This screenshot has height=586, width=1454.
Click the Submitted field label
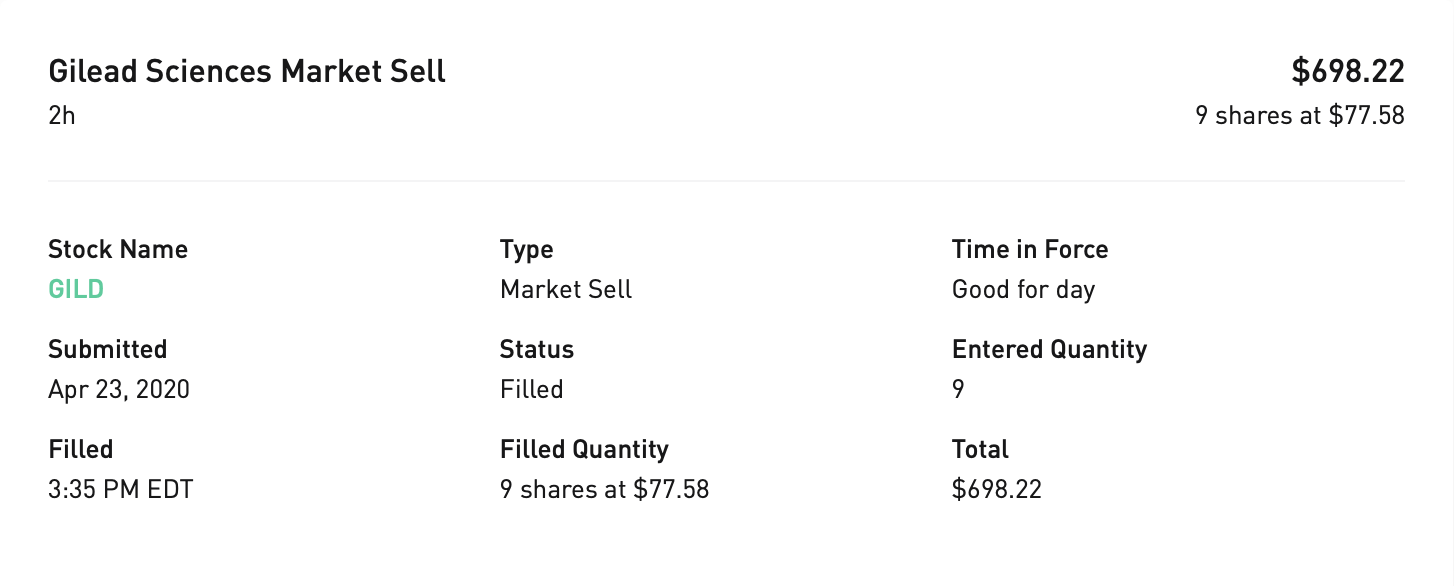coord(107,349)
